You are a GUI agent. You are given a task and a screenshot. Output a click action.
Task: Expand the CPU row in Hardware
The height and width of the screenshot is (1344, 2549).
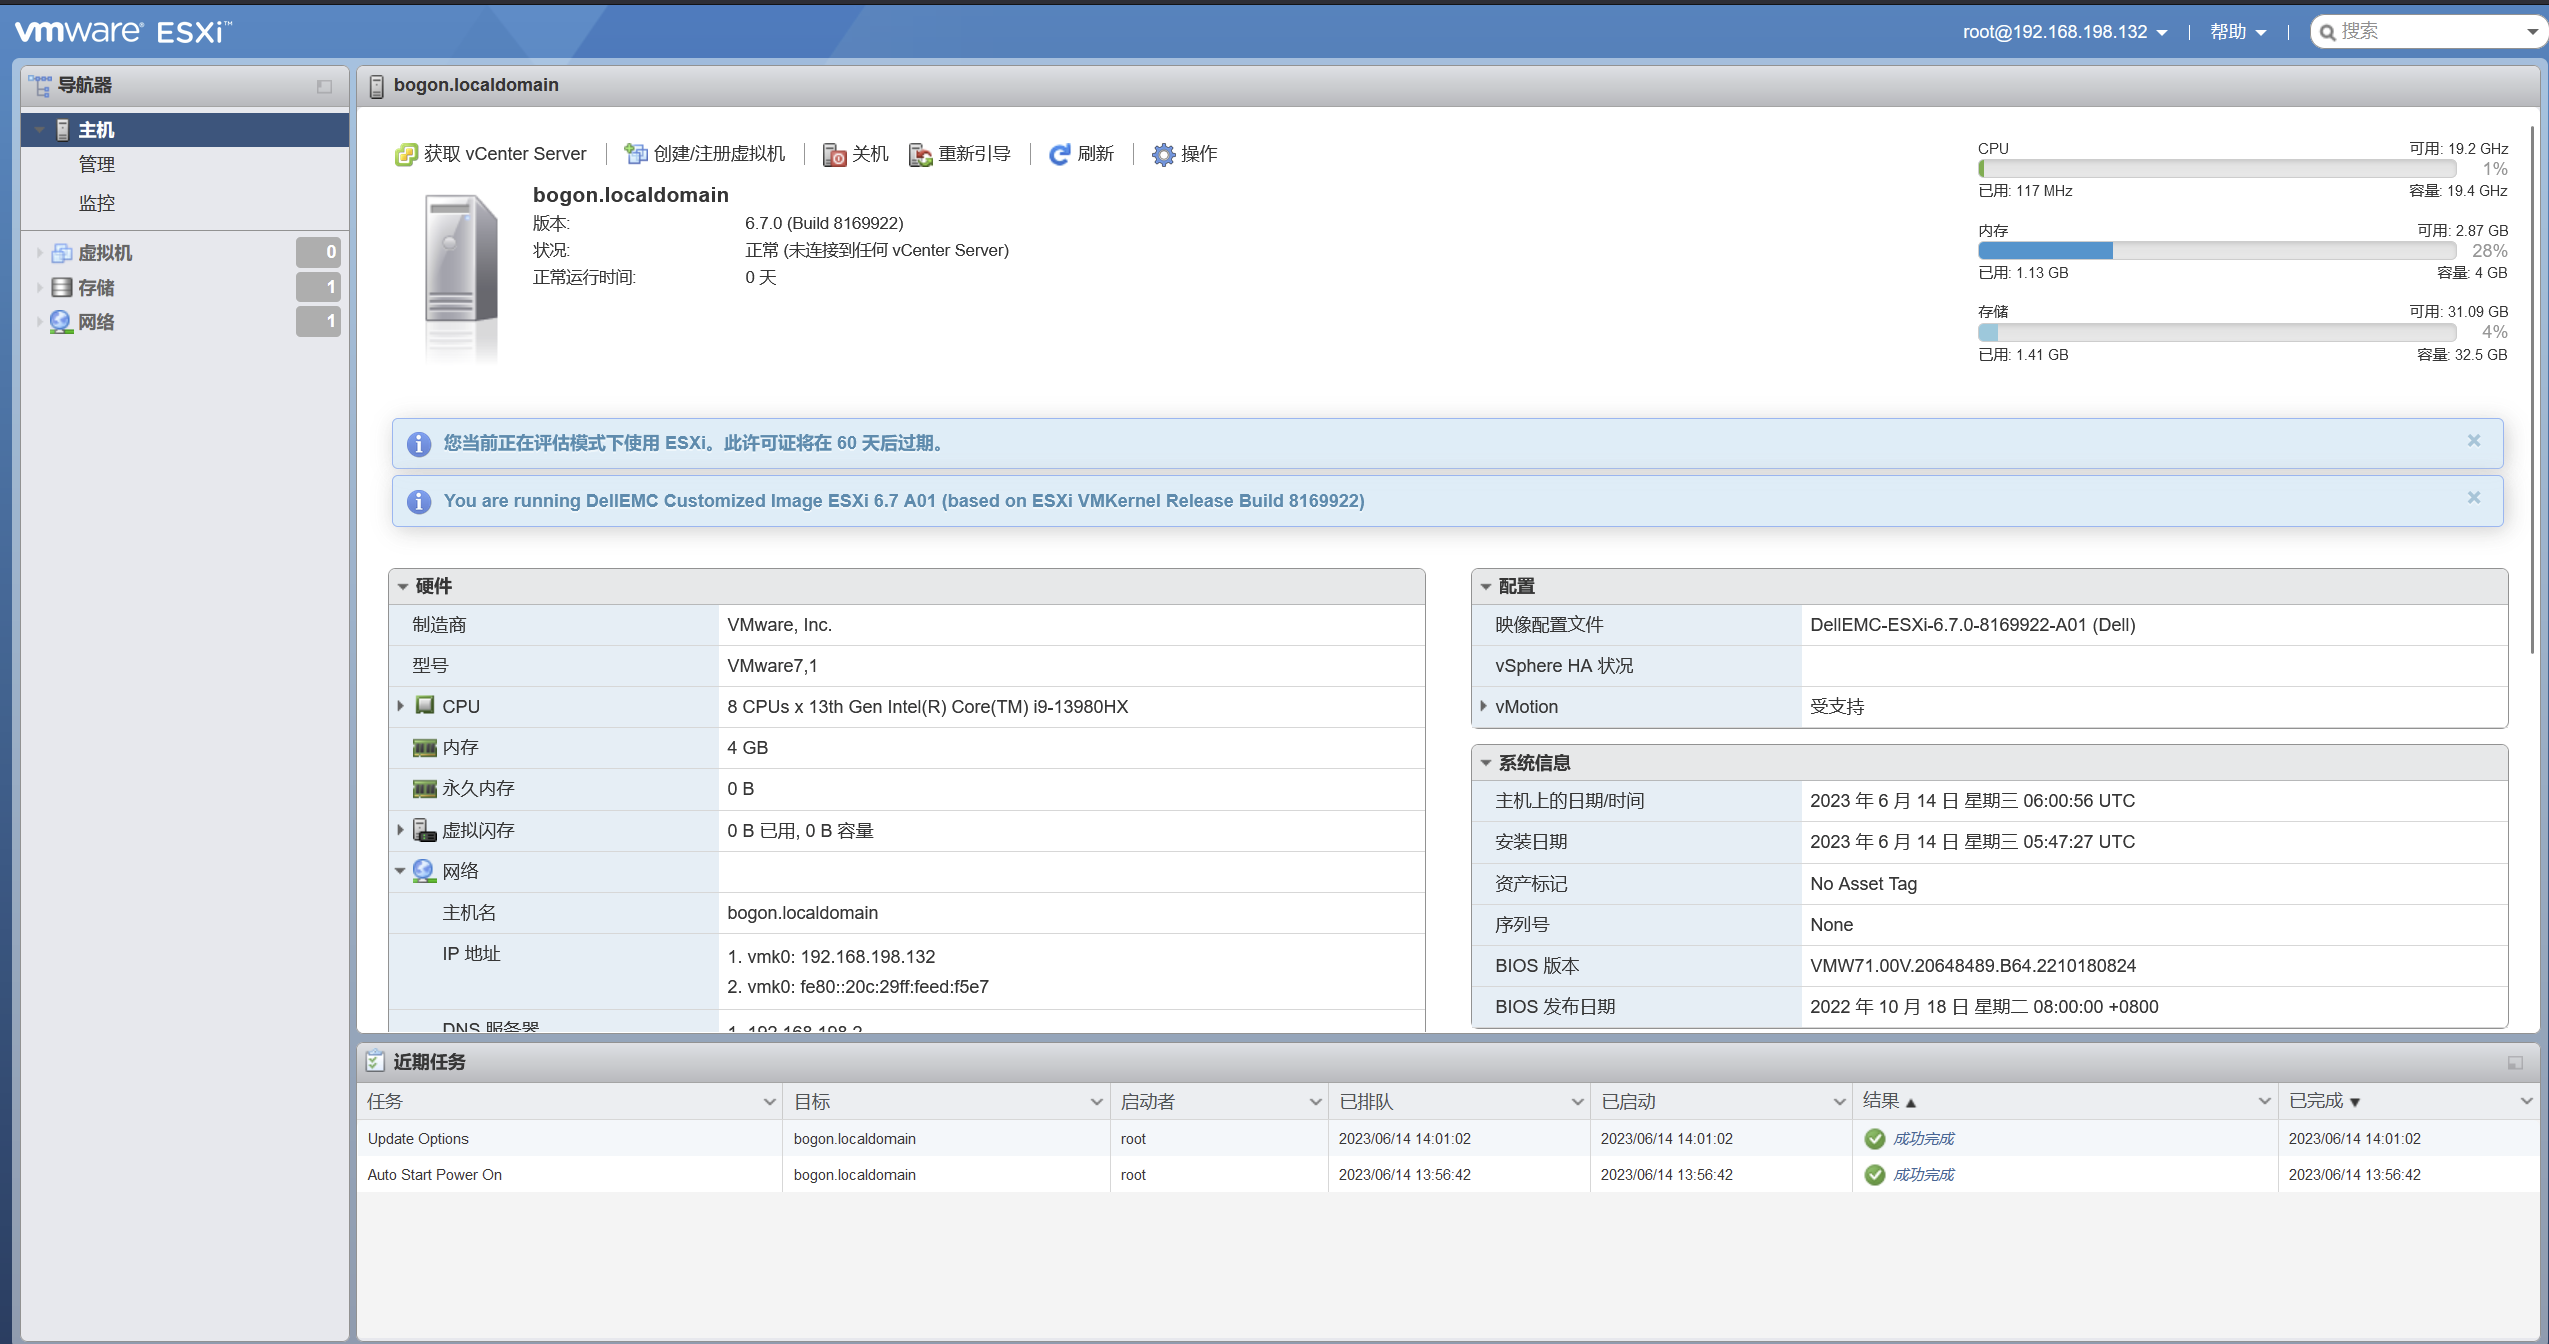click(401, 706)
